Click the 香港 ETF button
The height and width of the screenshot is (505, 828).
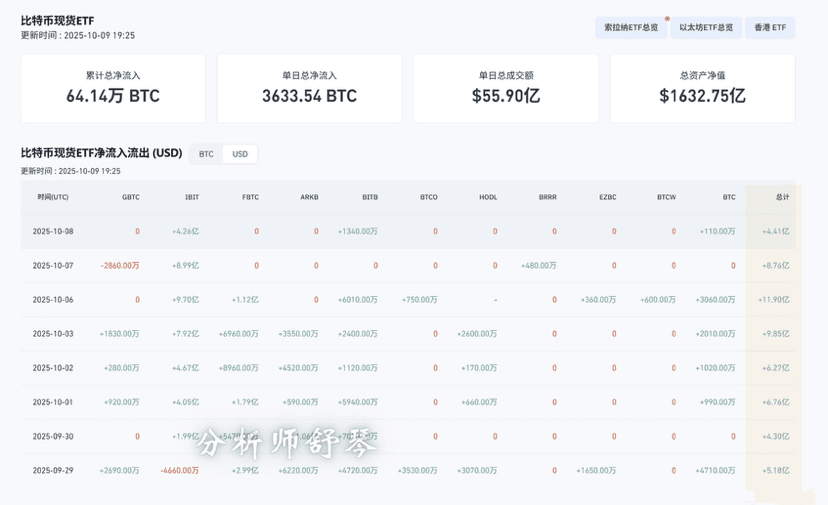coord(770,28)
